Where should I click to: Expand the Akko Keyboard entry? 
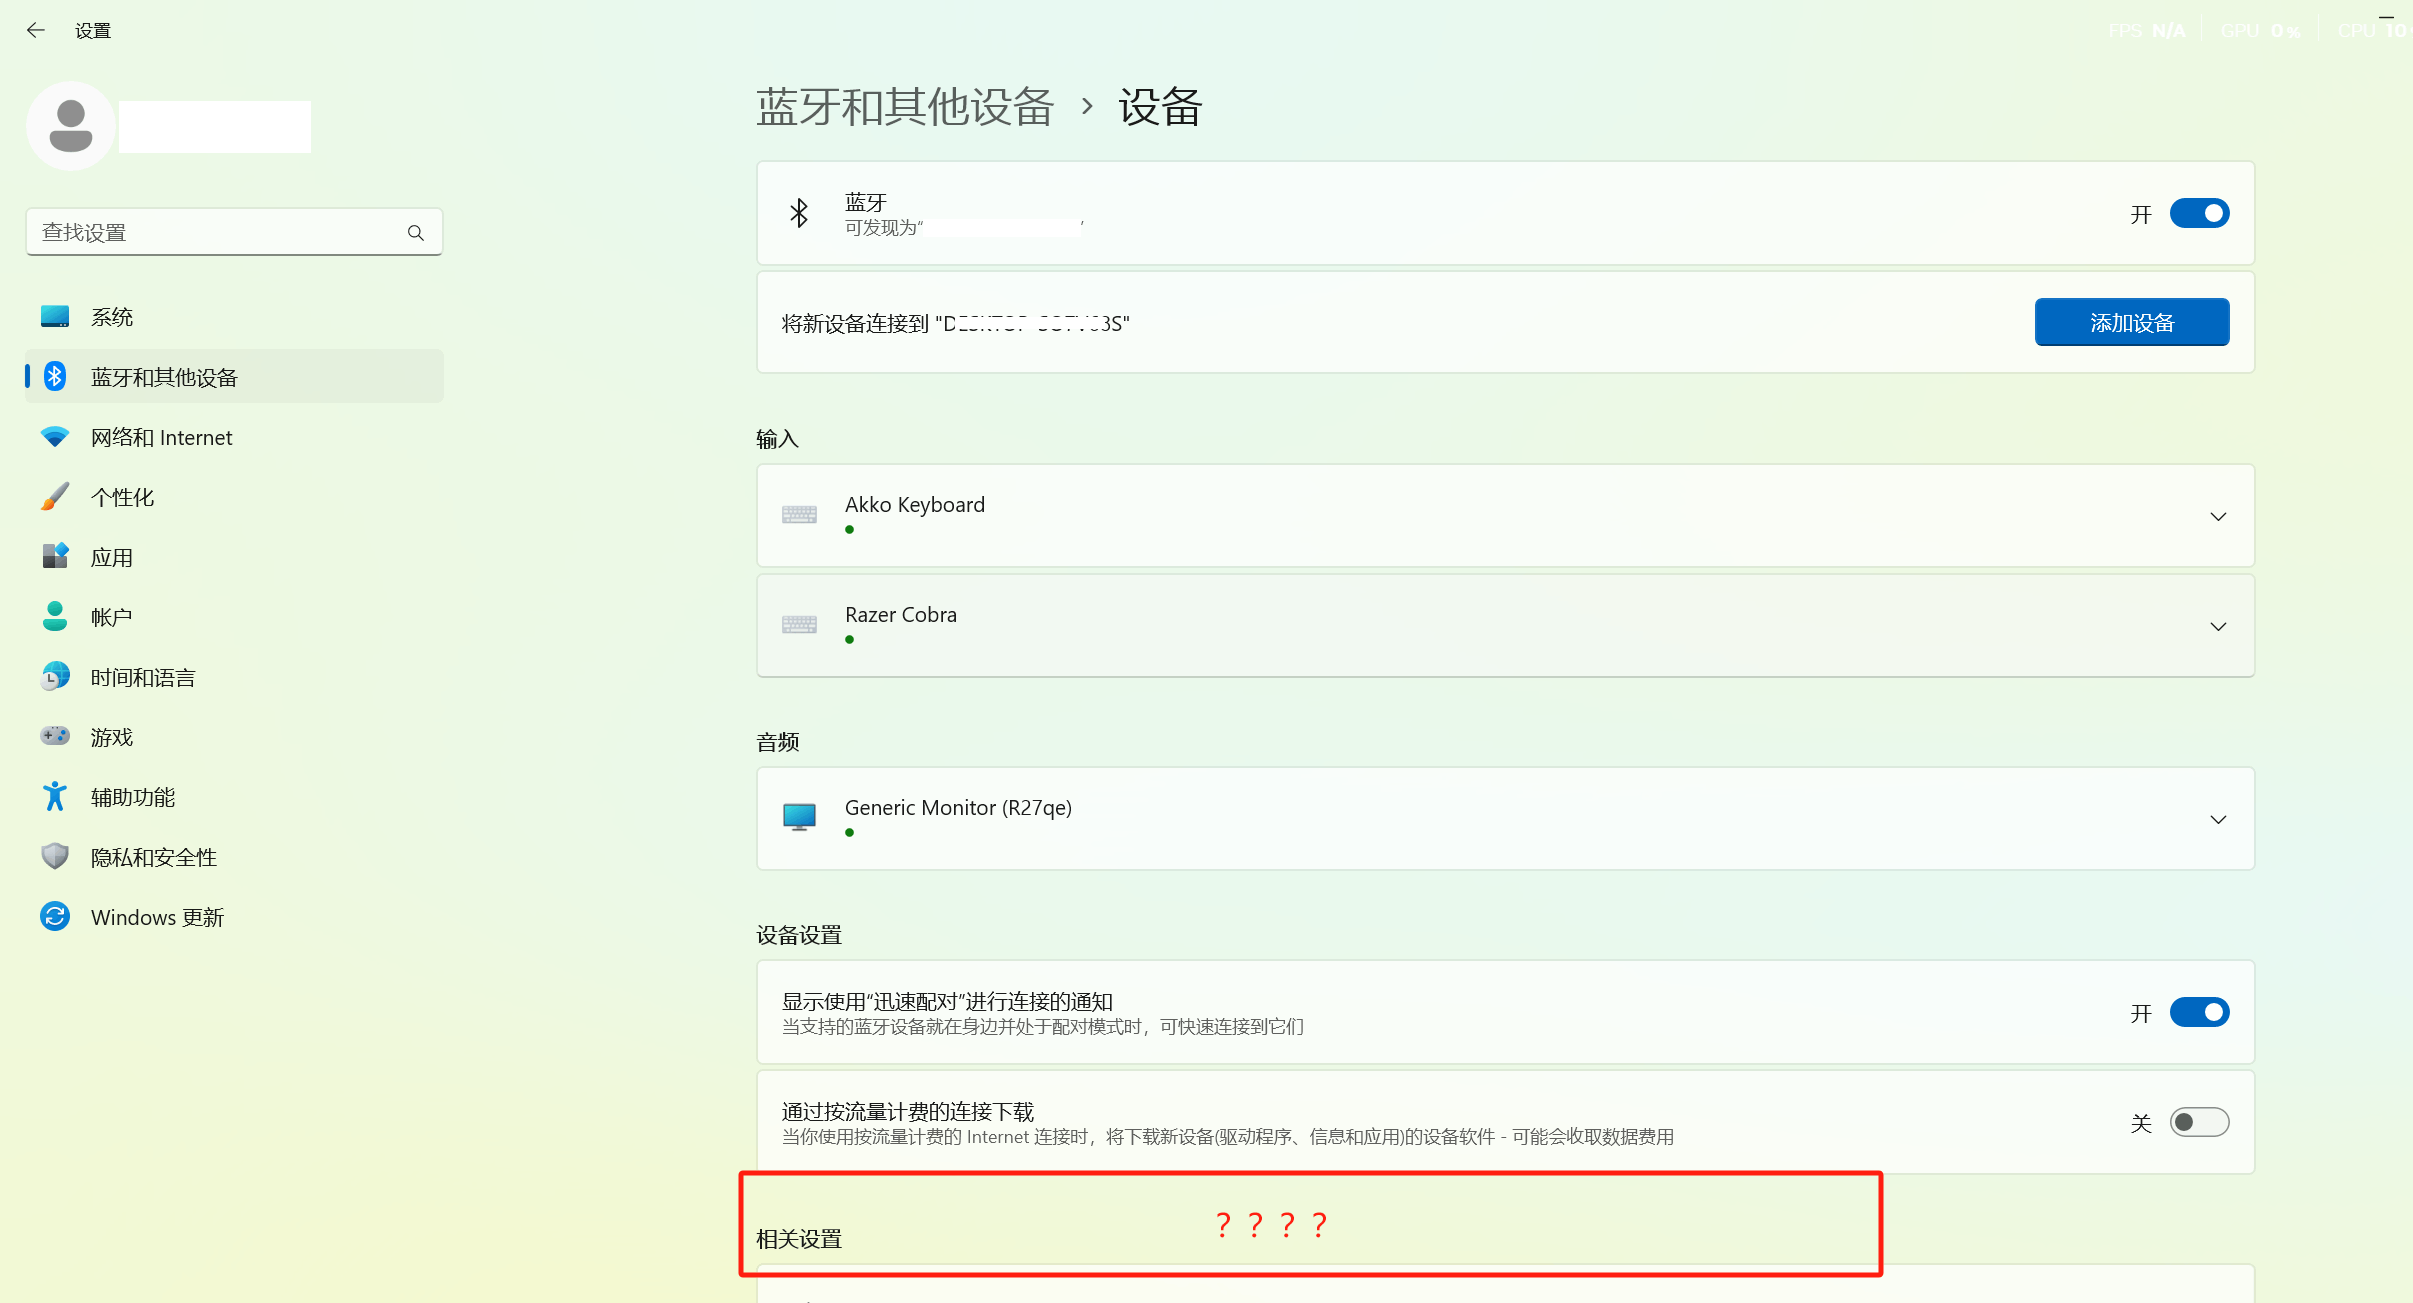coord(2217,516)
